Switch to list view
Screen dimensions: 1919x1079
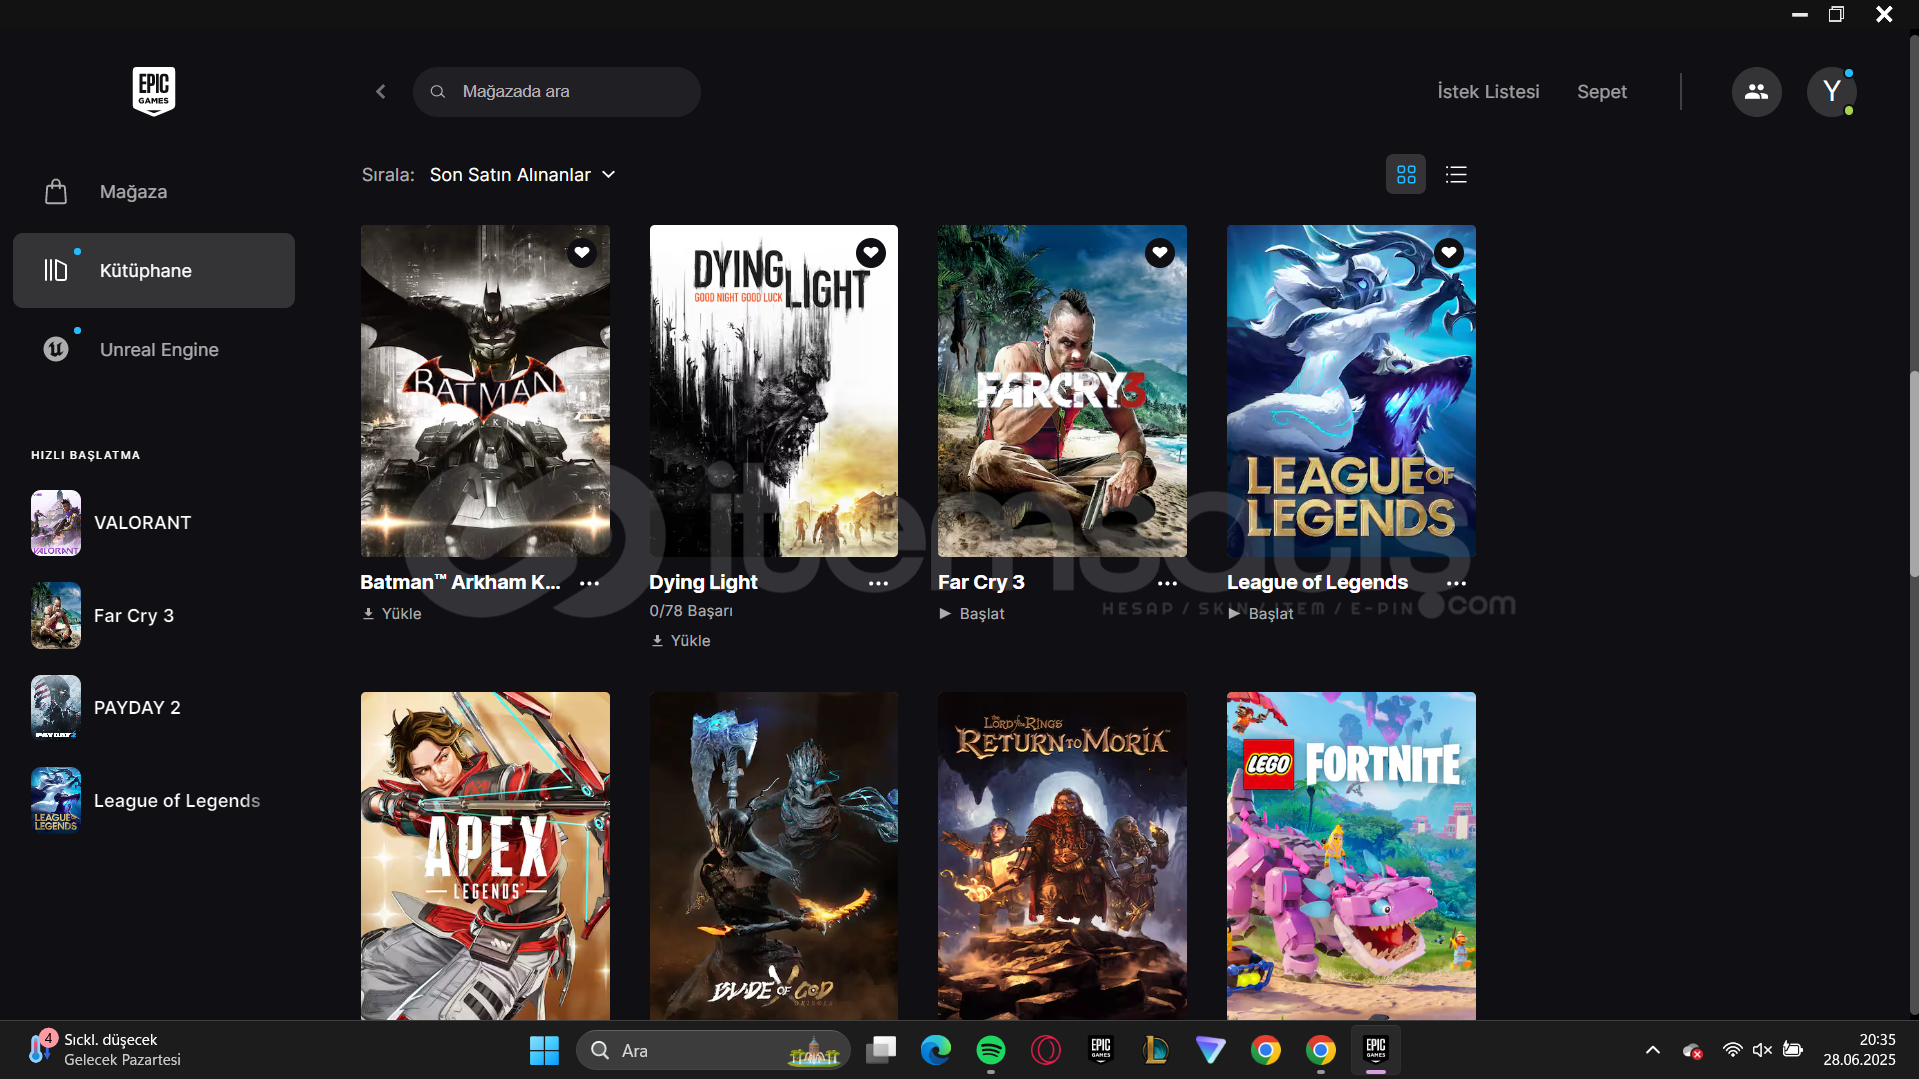pyautogui.click(x=1456, y=175)
